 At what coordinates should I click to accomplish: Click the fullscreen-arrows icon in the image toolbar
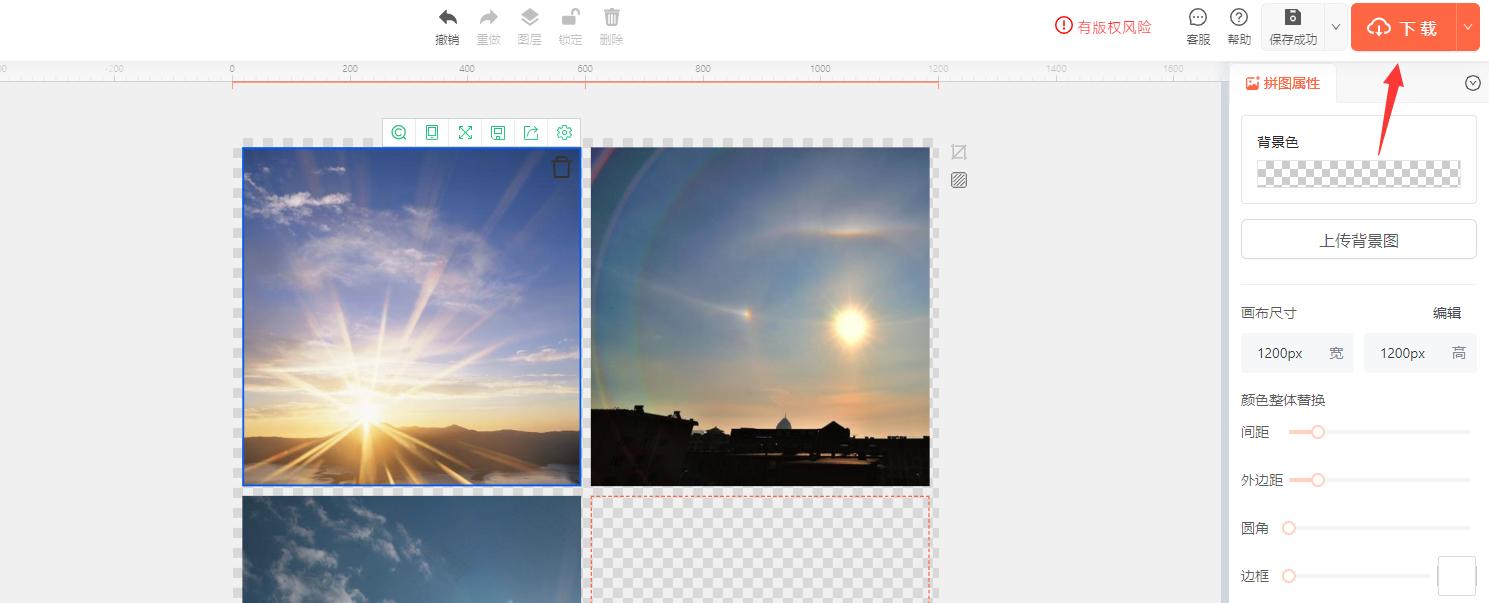coord(465,133)
